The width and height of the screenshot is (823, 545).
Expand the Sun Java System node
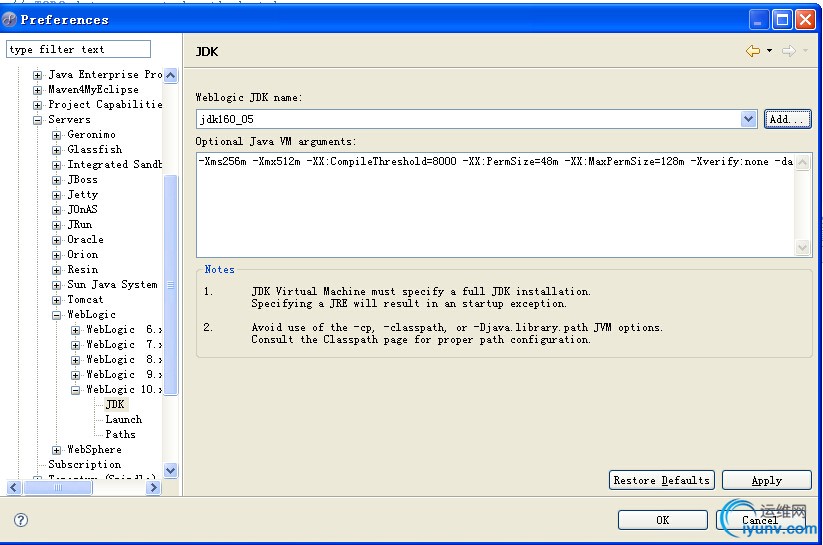pos(56,285)
